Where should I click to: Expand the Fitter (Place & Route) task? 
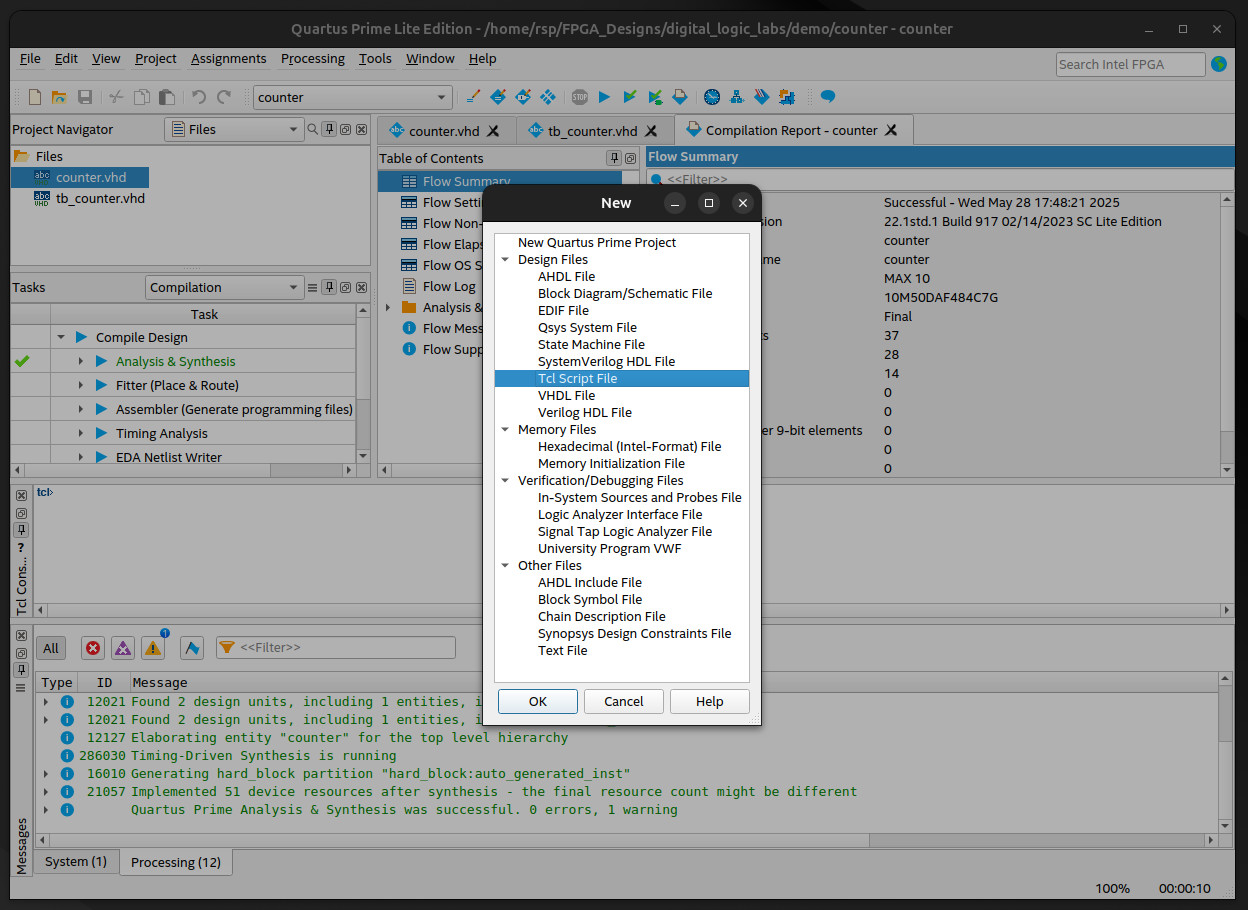[81, 385]
